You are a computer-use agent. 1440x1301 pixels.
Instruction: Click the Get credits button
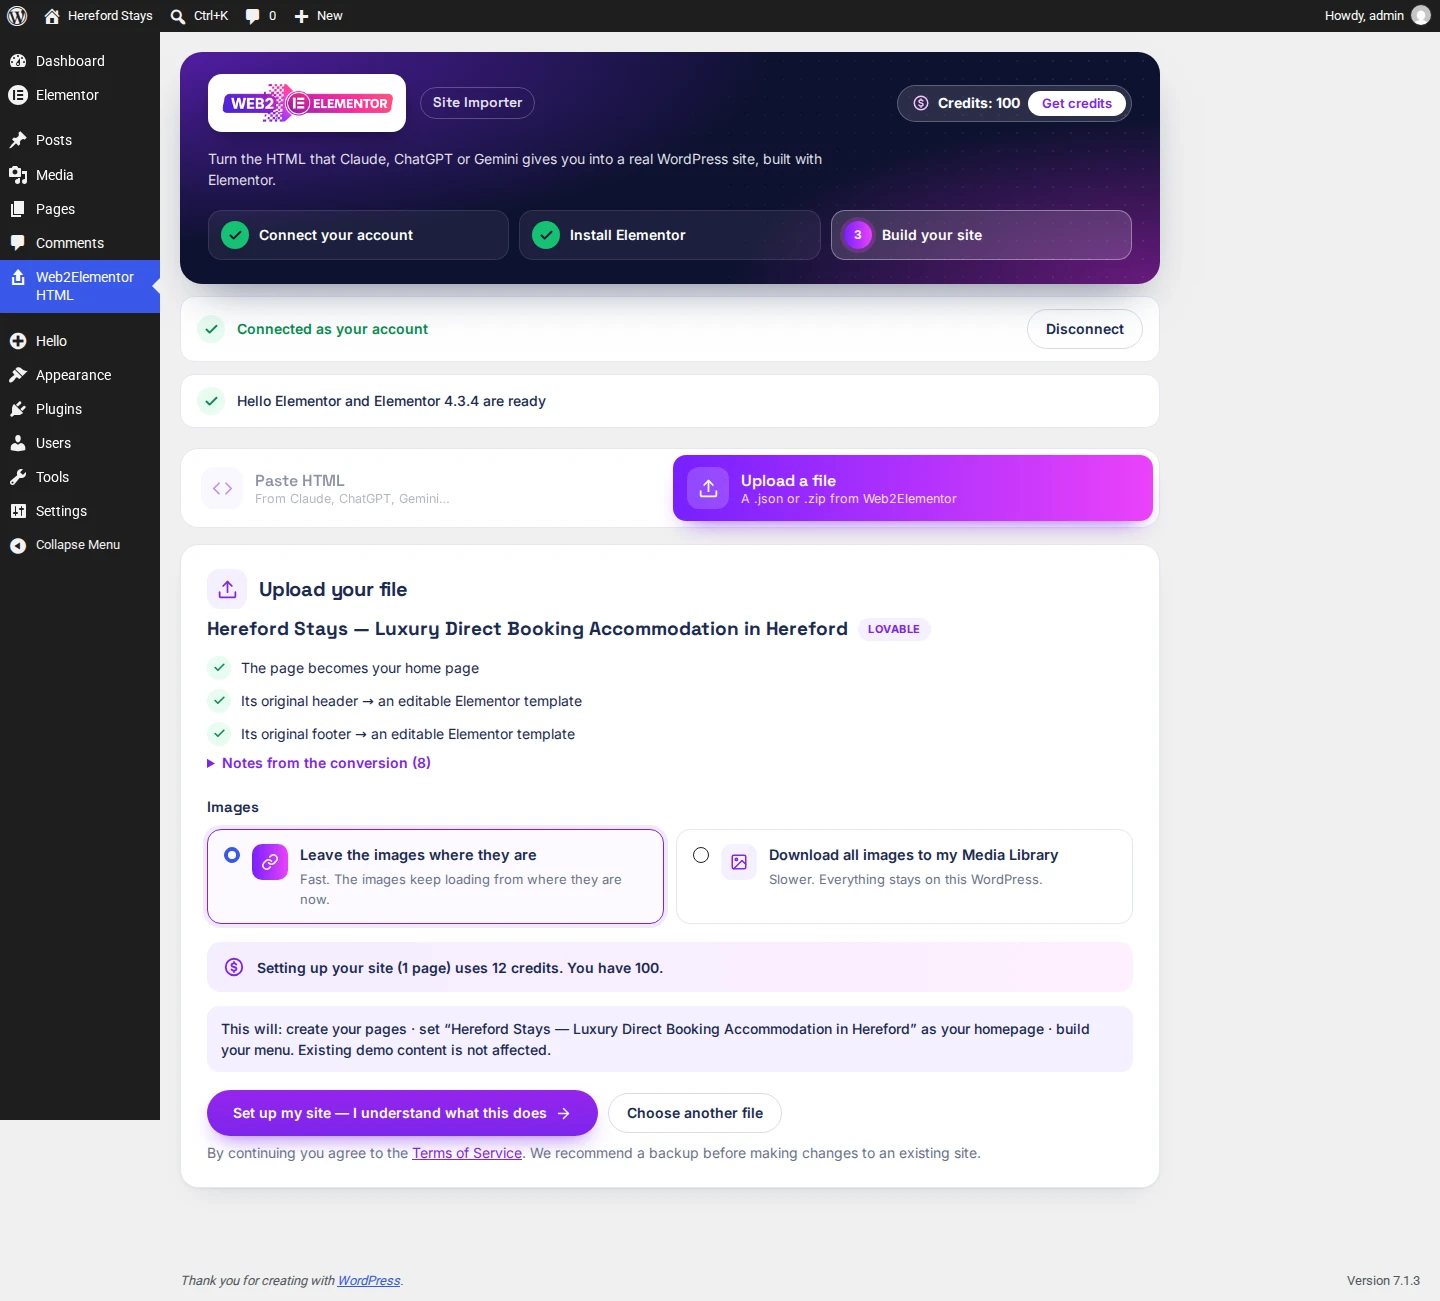[x=1077, y=103]
